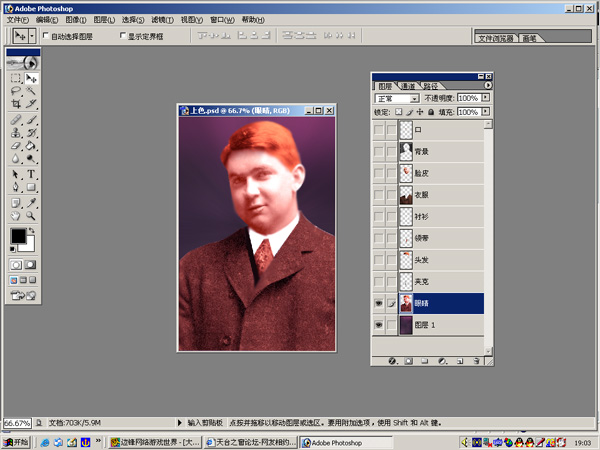Open the 文件浏览器 palette tab
This screenshot has height=450, width=600.
496,38
